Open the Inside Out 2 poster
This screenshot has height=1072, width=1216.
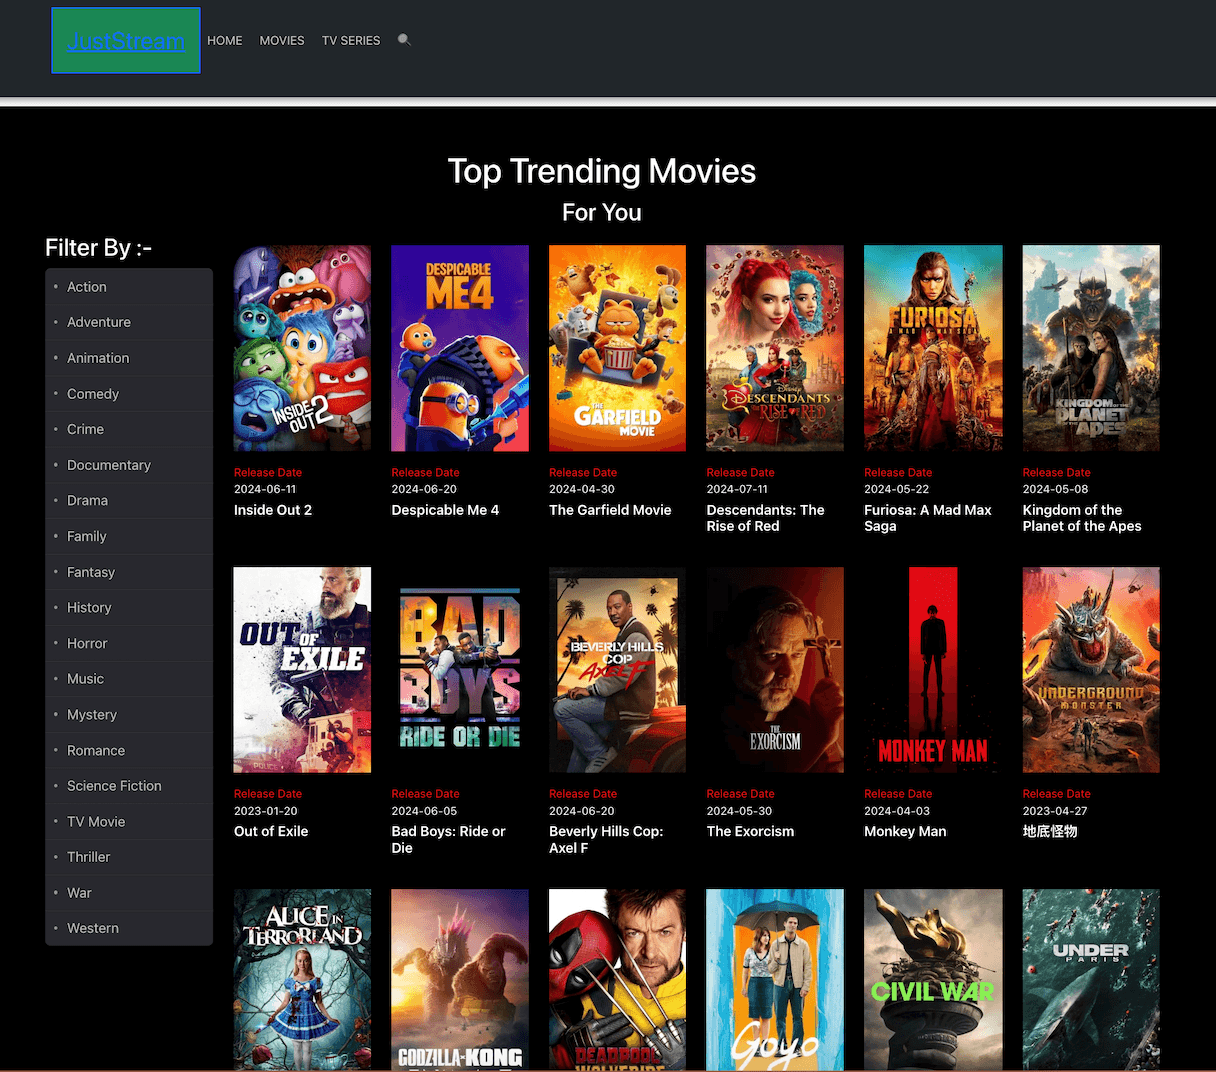[302, 348]
